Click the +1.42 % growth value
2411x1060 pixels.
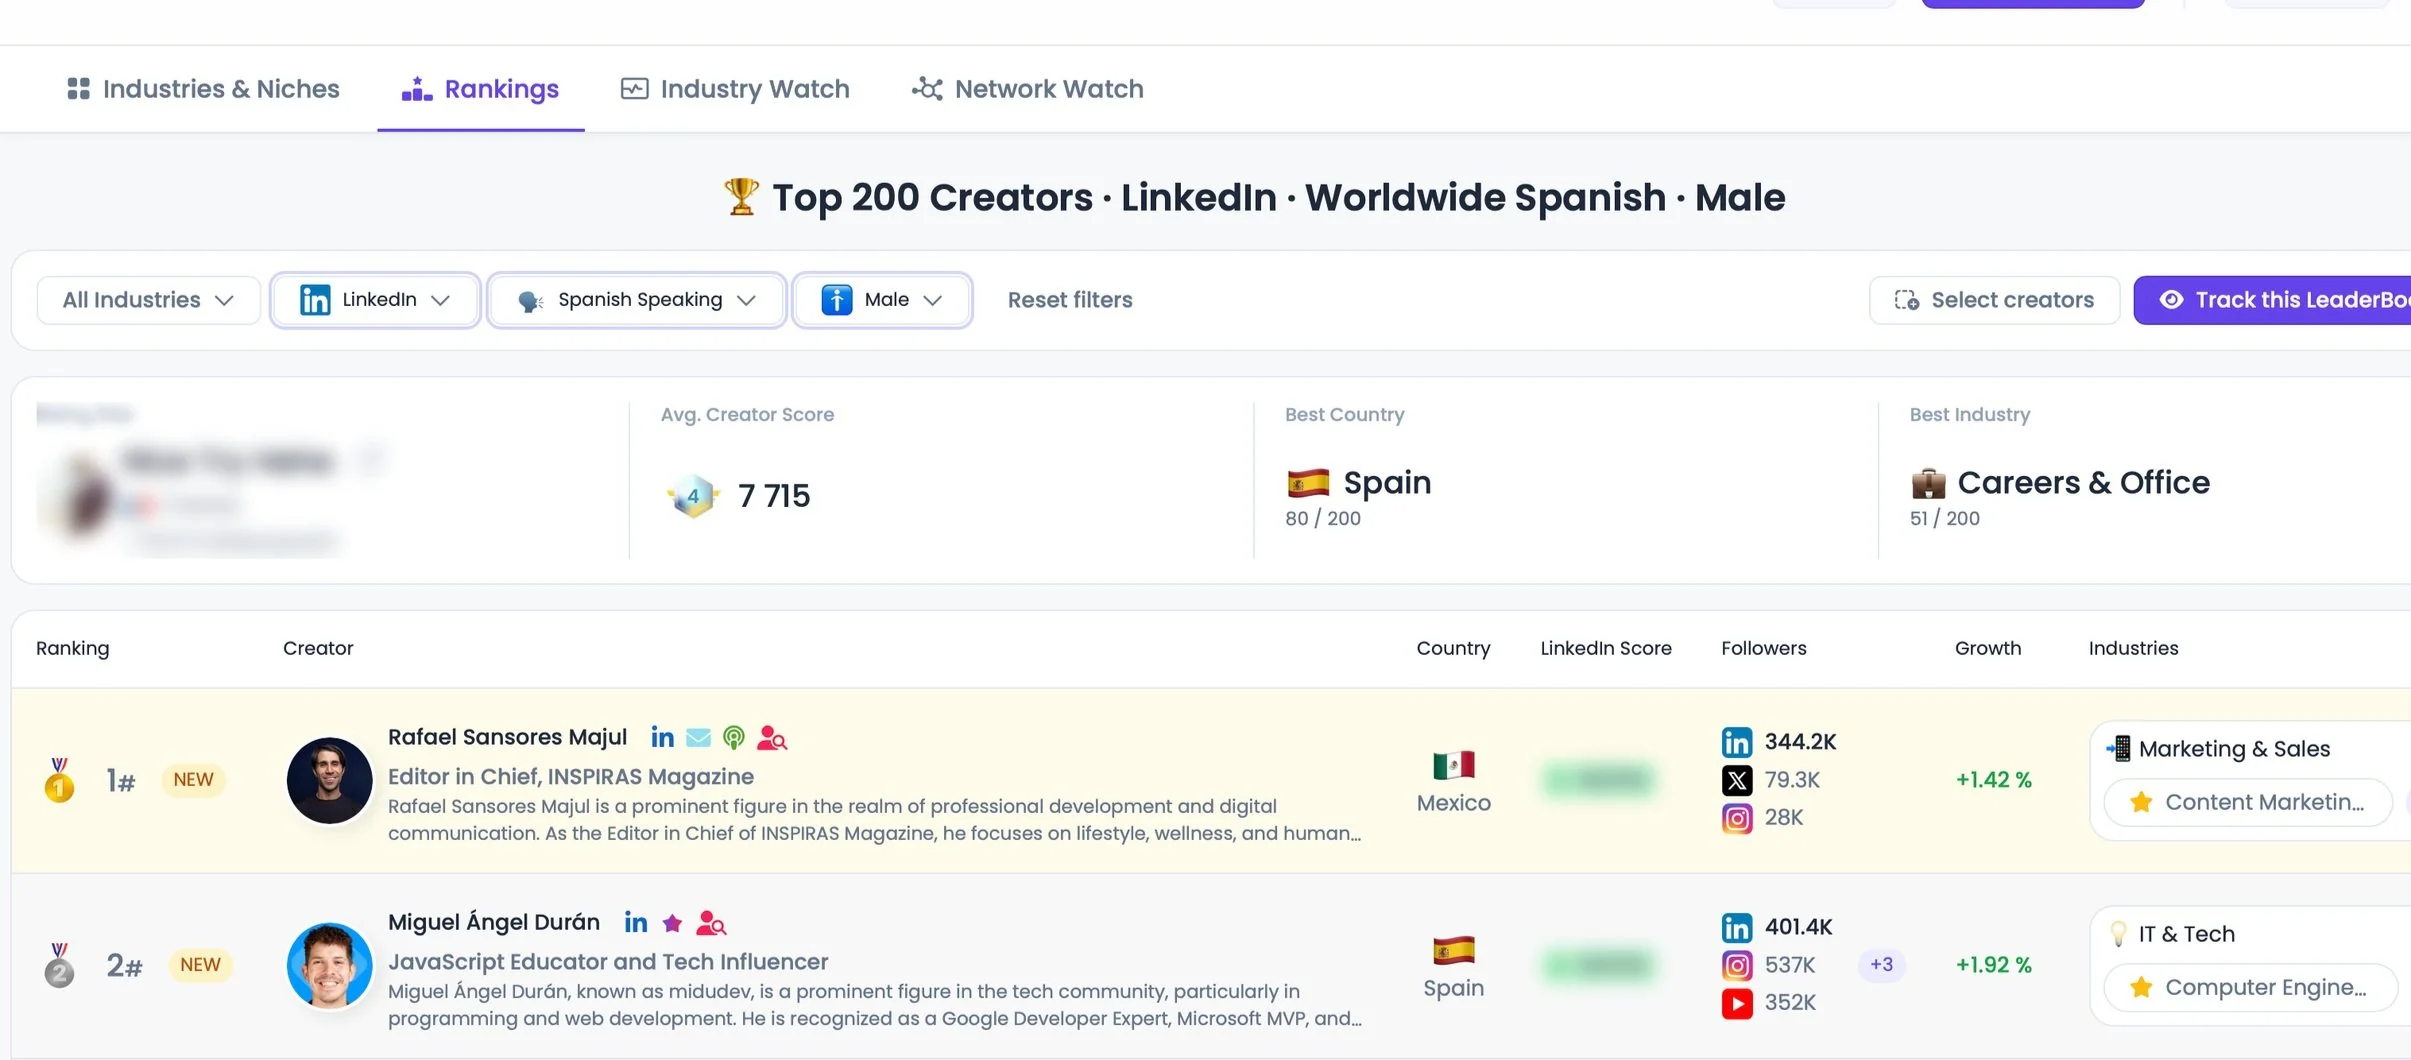pyautogui.click(x=1994, y=780)
